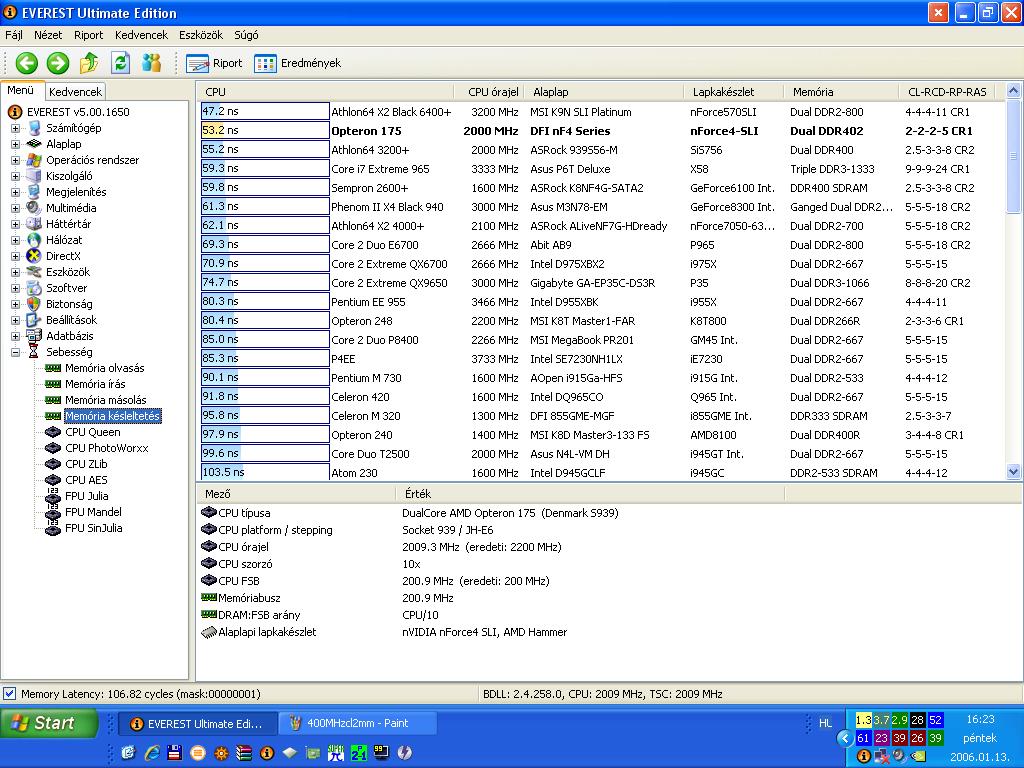Click the Refresh icon in toolbar
This screenshot has height=768, width=1024.
(x=121, y=63)
